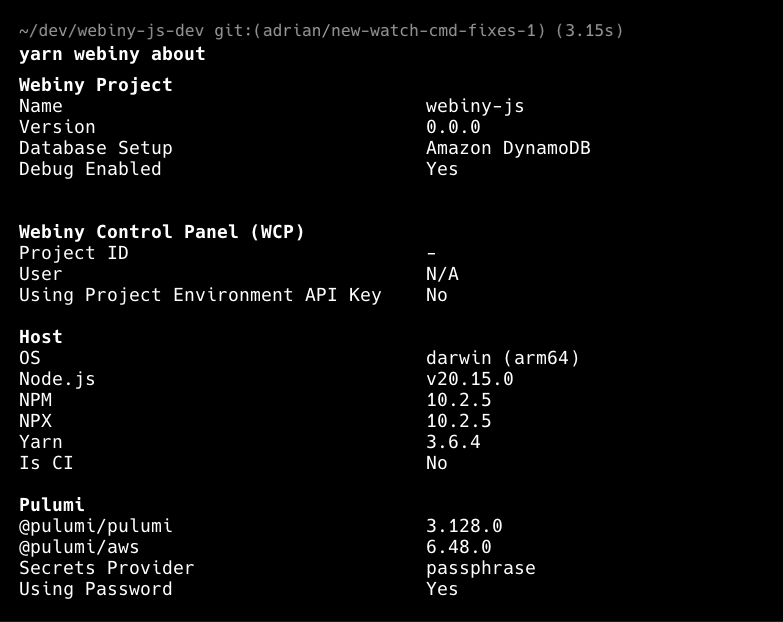Click the 'Webiny Project' section heading
Viewport: 783px width, 622px height.
96,85
